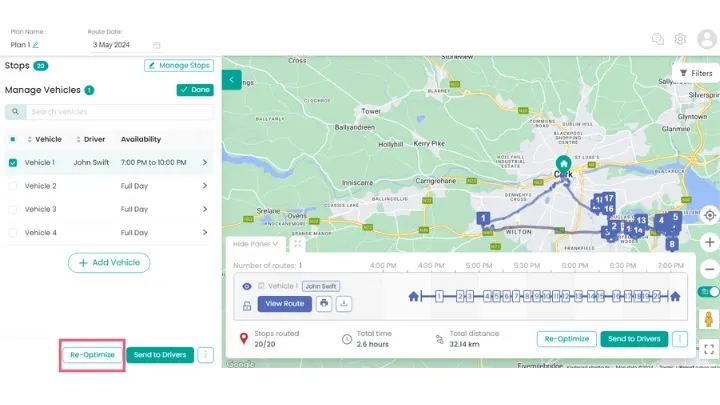Open the three-dot menu beside Send to Drivers in sidebar

[205, 355]
